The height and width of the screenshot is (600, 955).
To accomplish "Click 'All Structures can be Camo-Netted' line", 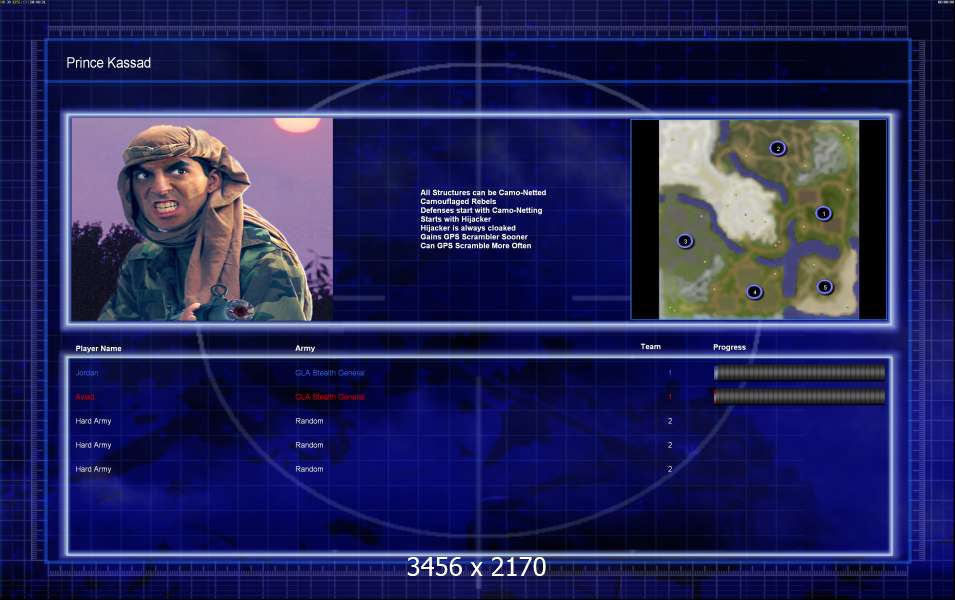I will [483, 192].
